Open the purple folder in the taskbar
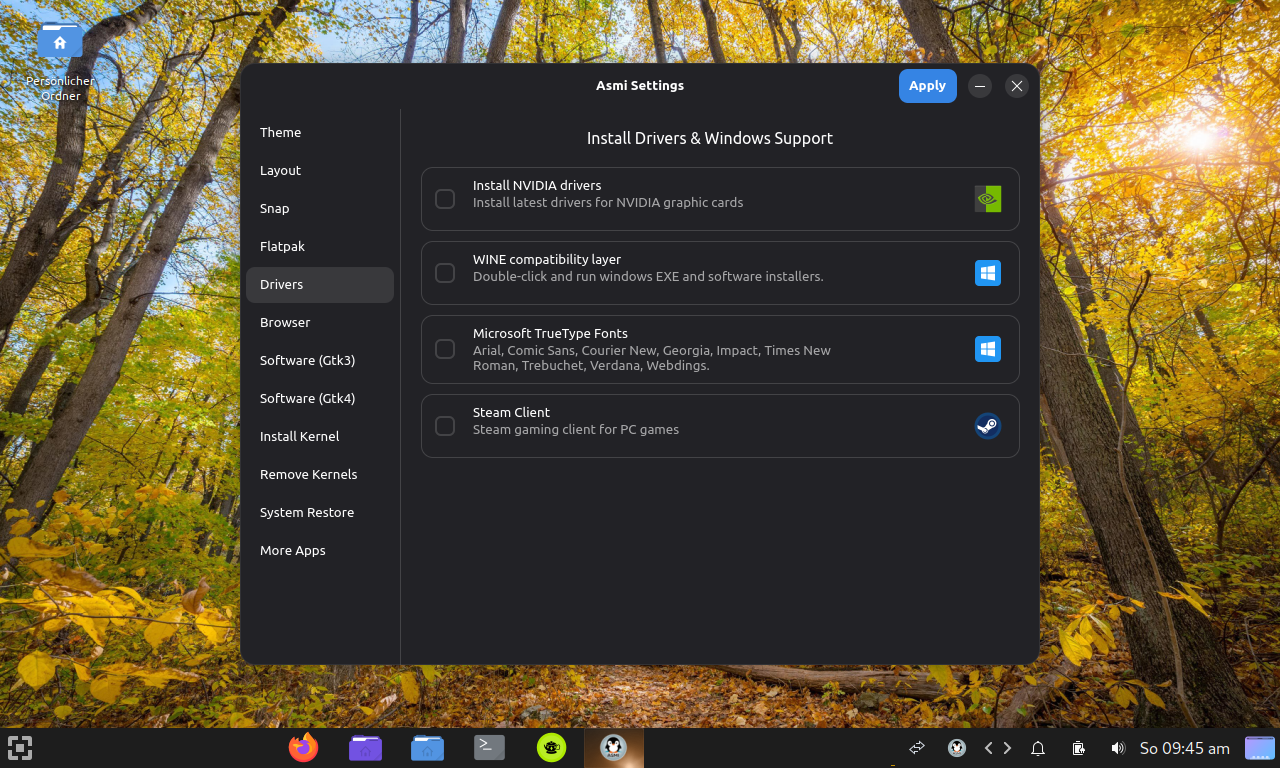This screenshot has height=768, width=1280. tap(365, 747)
